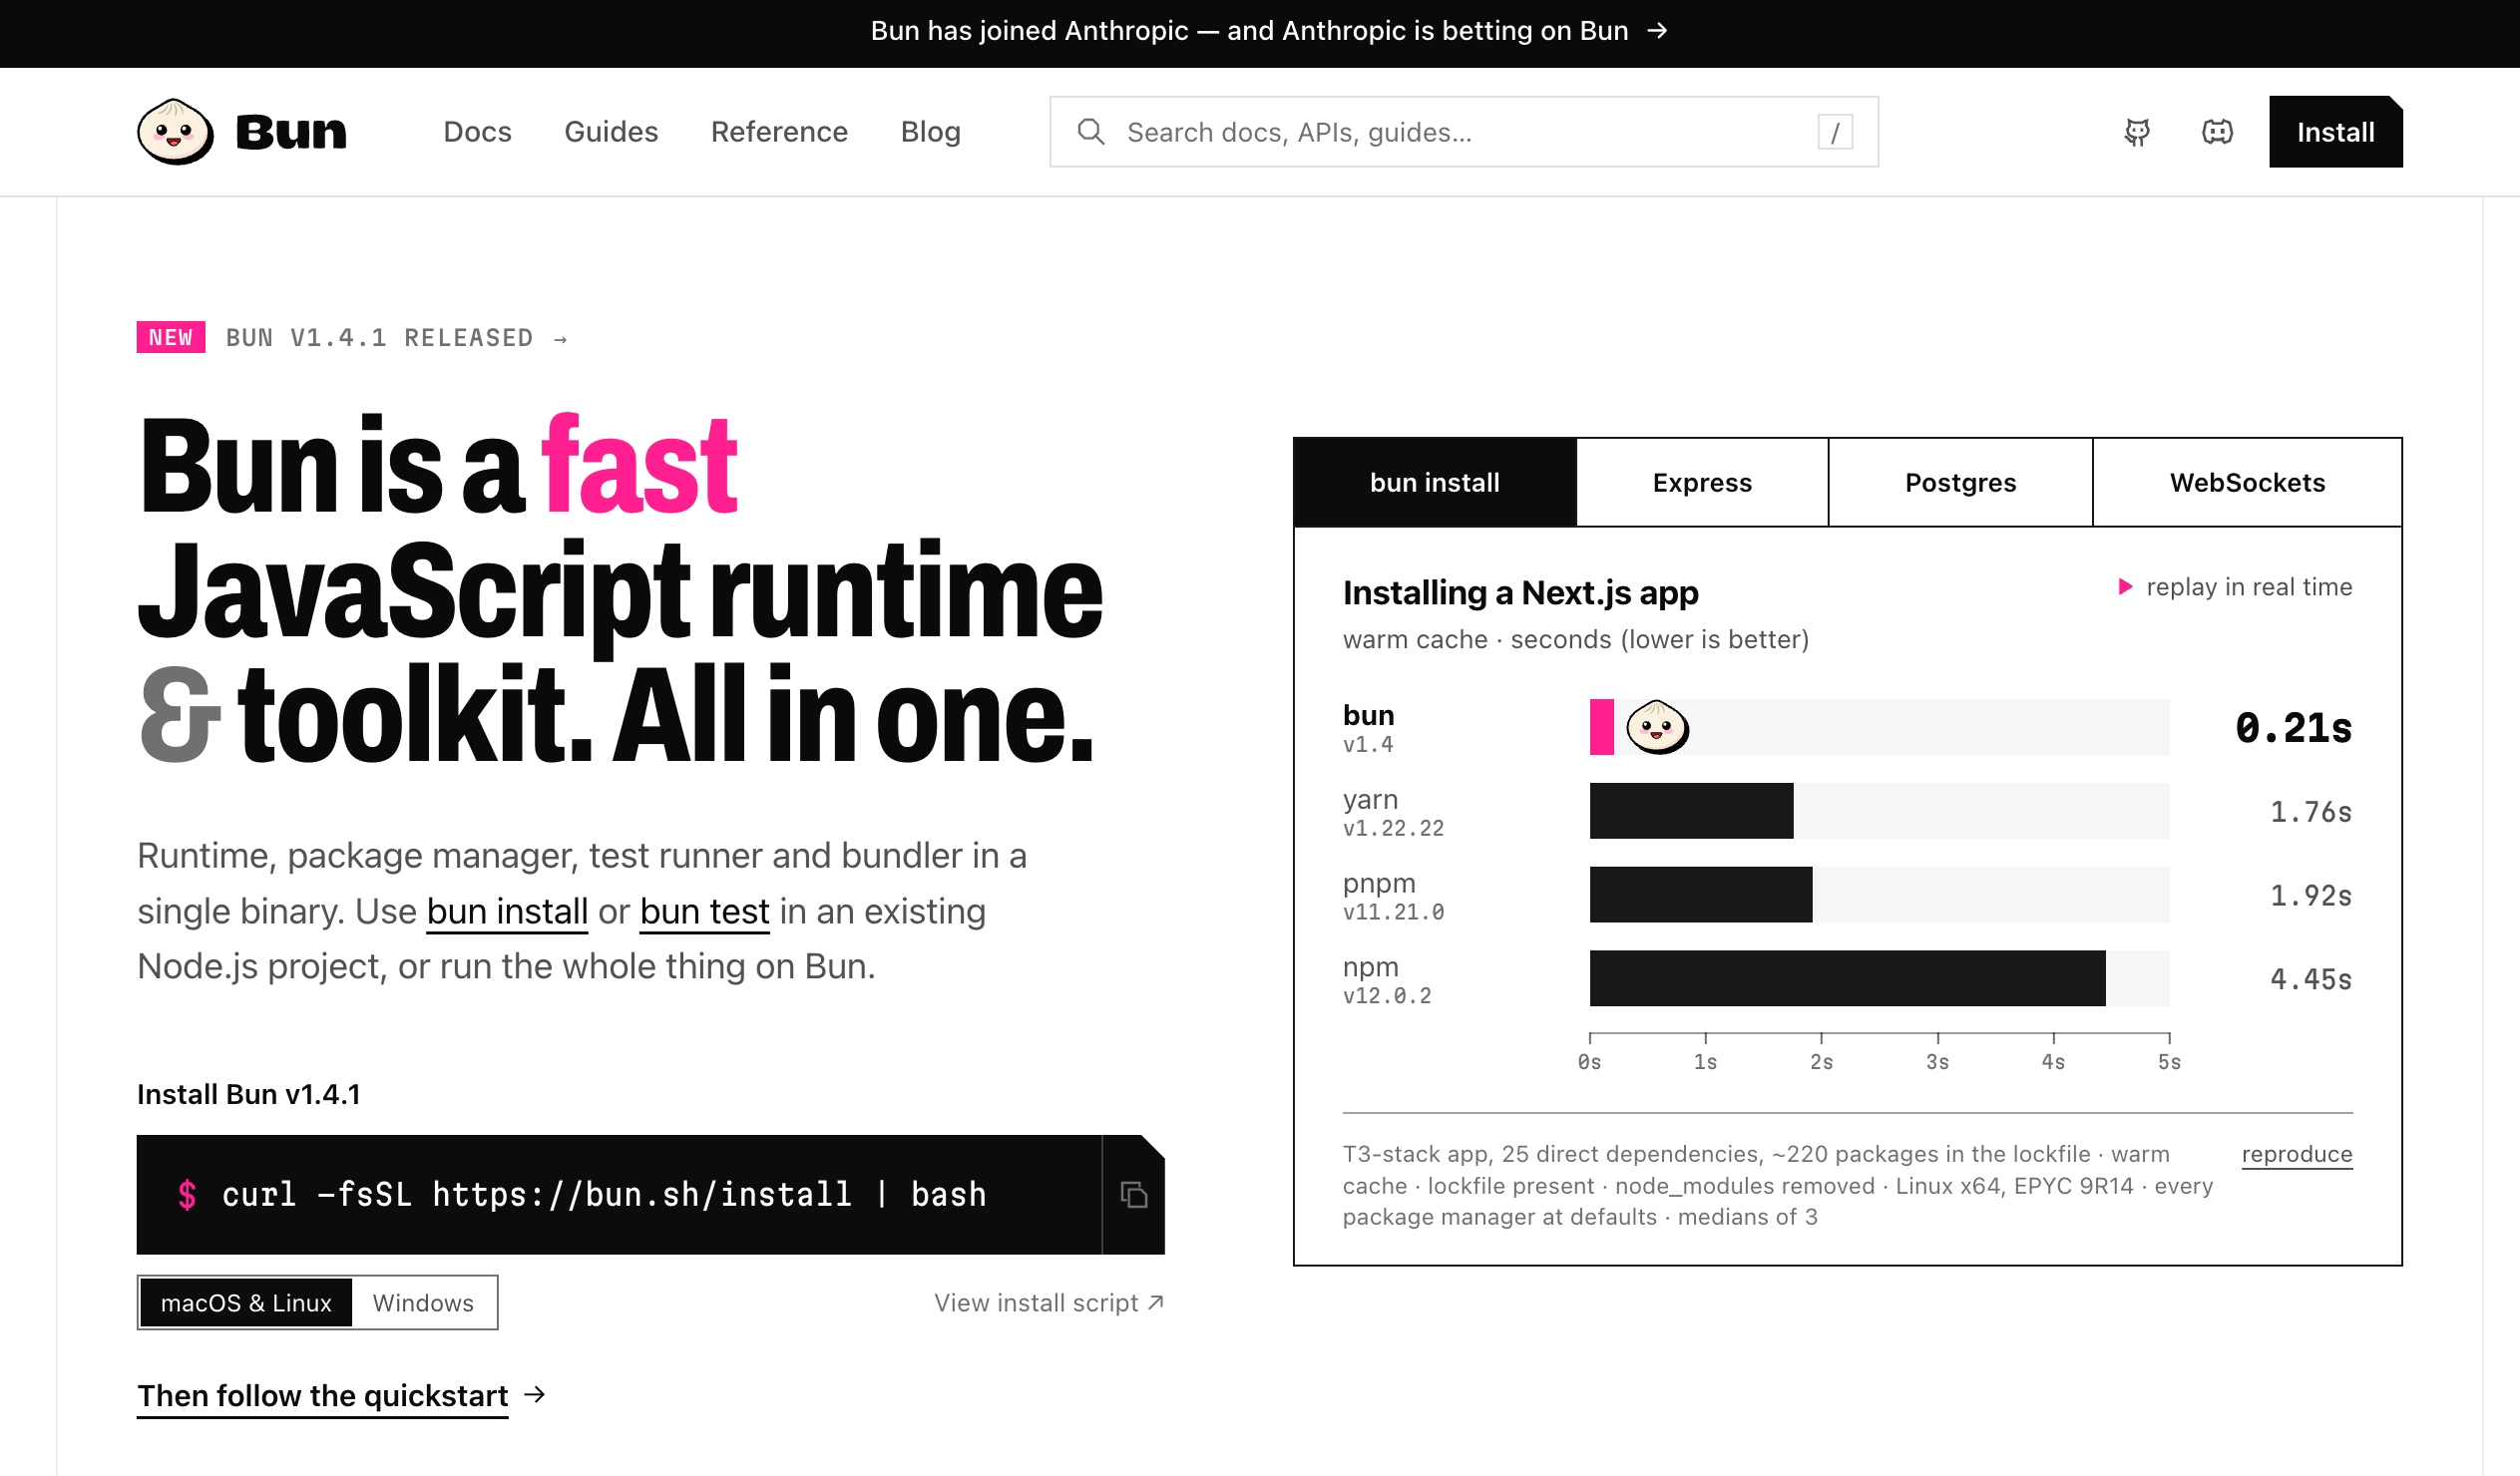Go to the Reference page
This screenshot has width=2520, height=1476.
779,132
